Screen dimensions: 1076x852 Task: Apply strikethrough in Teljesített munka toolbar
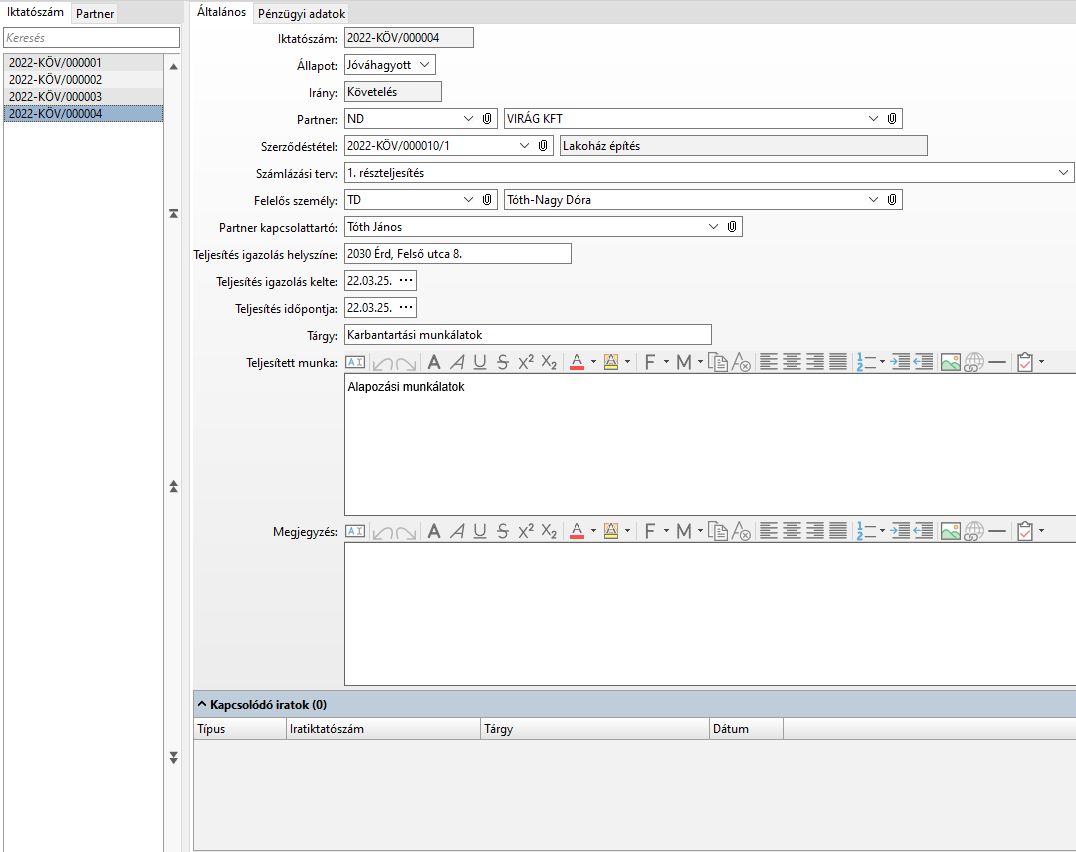click(503, 362)
